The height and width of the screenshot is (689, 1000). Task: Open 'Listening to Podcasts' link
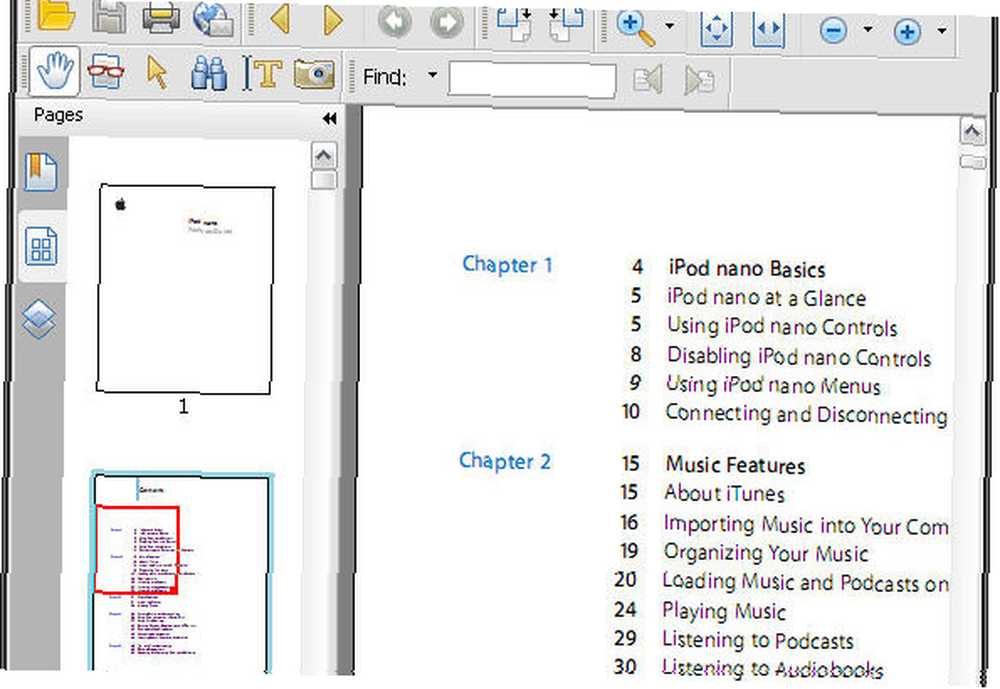coord(758,640)
